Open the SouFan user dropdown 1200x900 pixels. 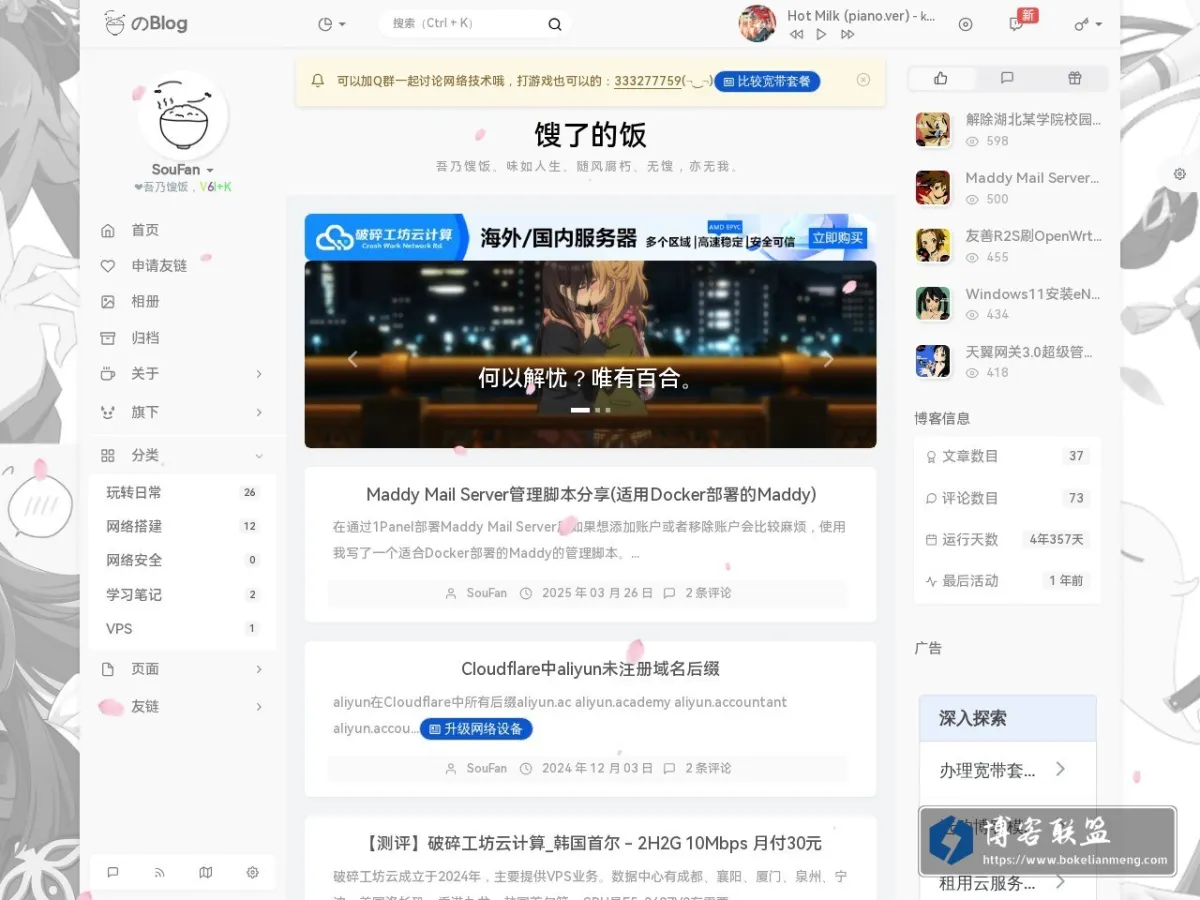[182, 170]
